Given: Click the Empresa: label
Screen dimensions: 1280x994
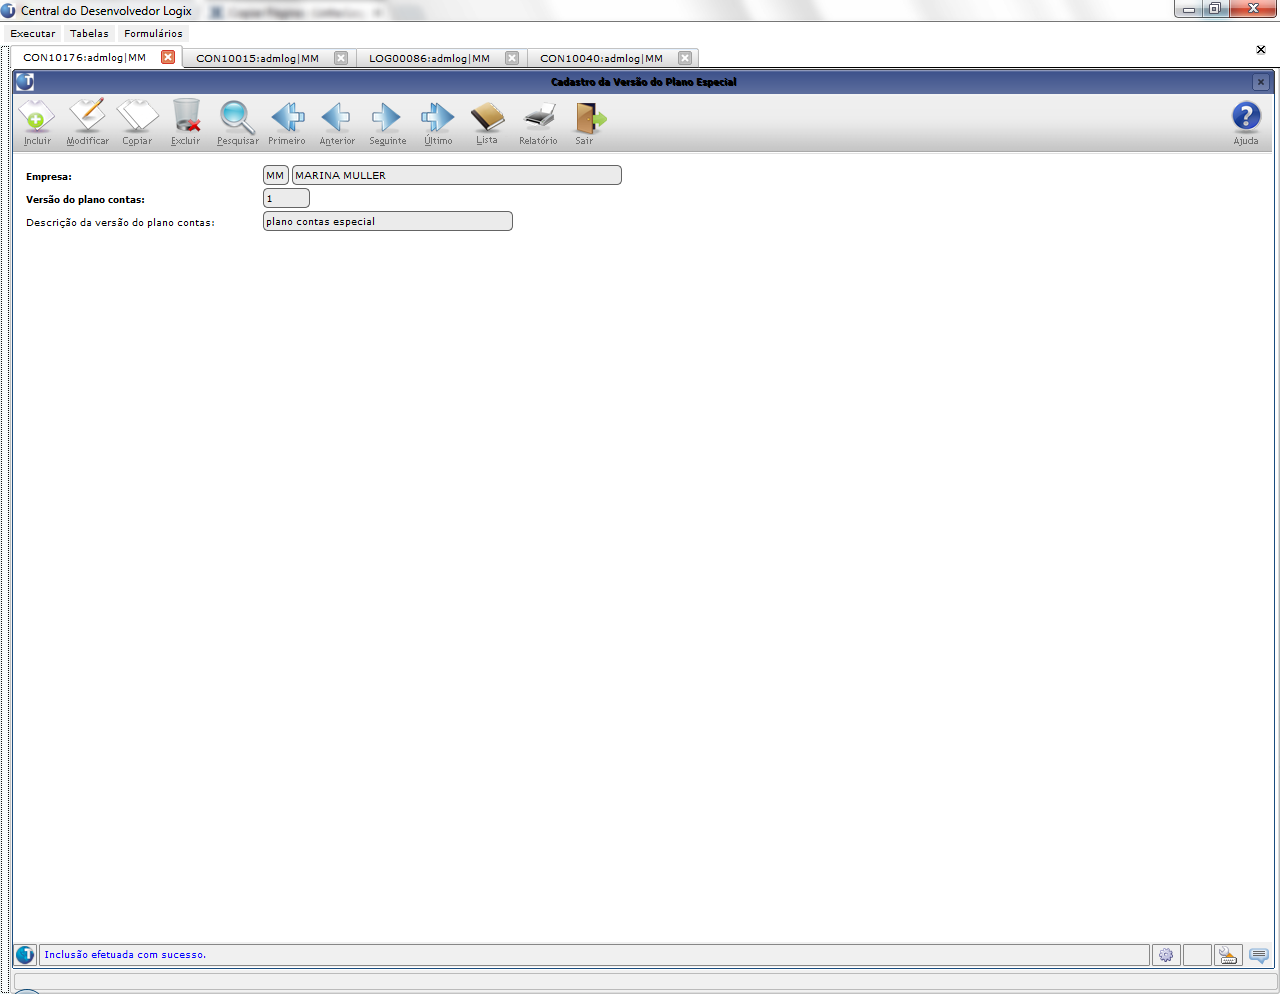Looking at the screenshot, I should pos(49,177).
